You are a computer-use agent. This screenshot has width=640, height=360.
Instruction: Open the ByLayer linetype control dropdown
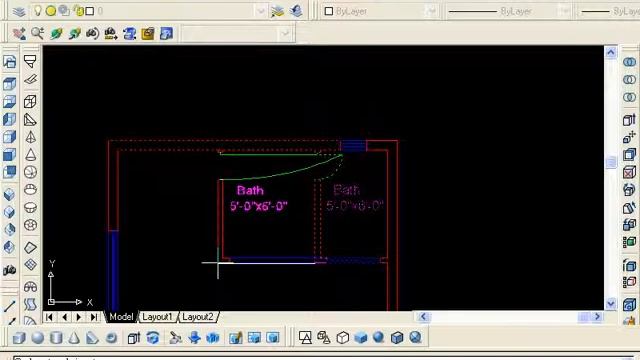click(x=564, y=11)
